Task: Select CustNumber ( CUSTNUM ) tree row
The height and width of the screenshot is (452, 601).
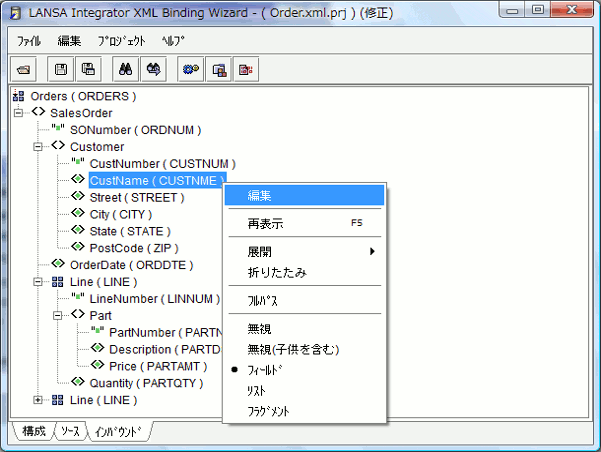Action: 163,164
